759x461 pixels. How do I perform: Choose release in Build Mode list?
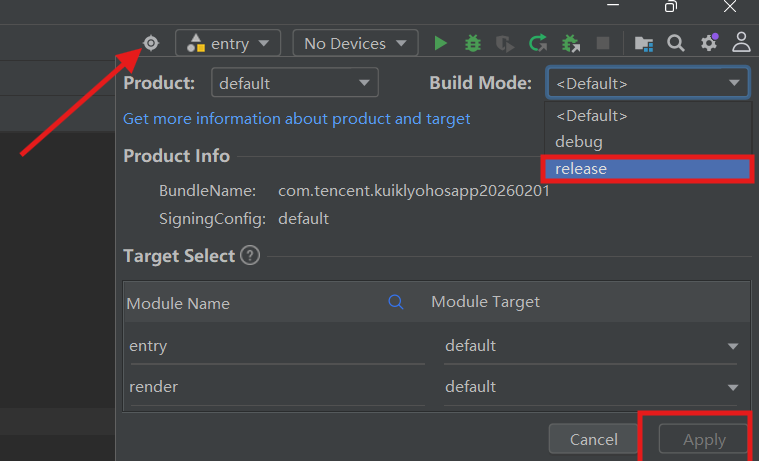[648, 169]
